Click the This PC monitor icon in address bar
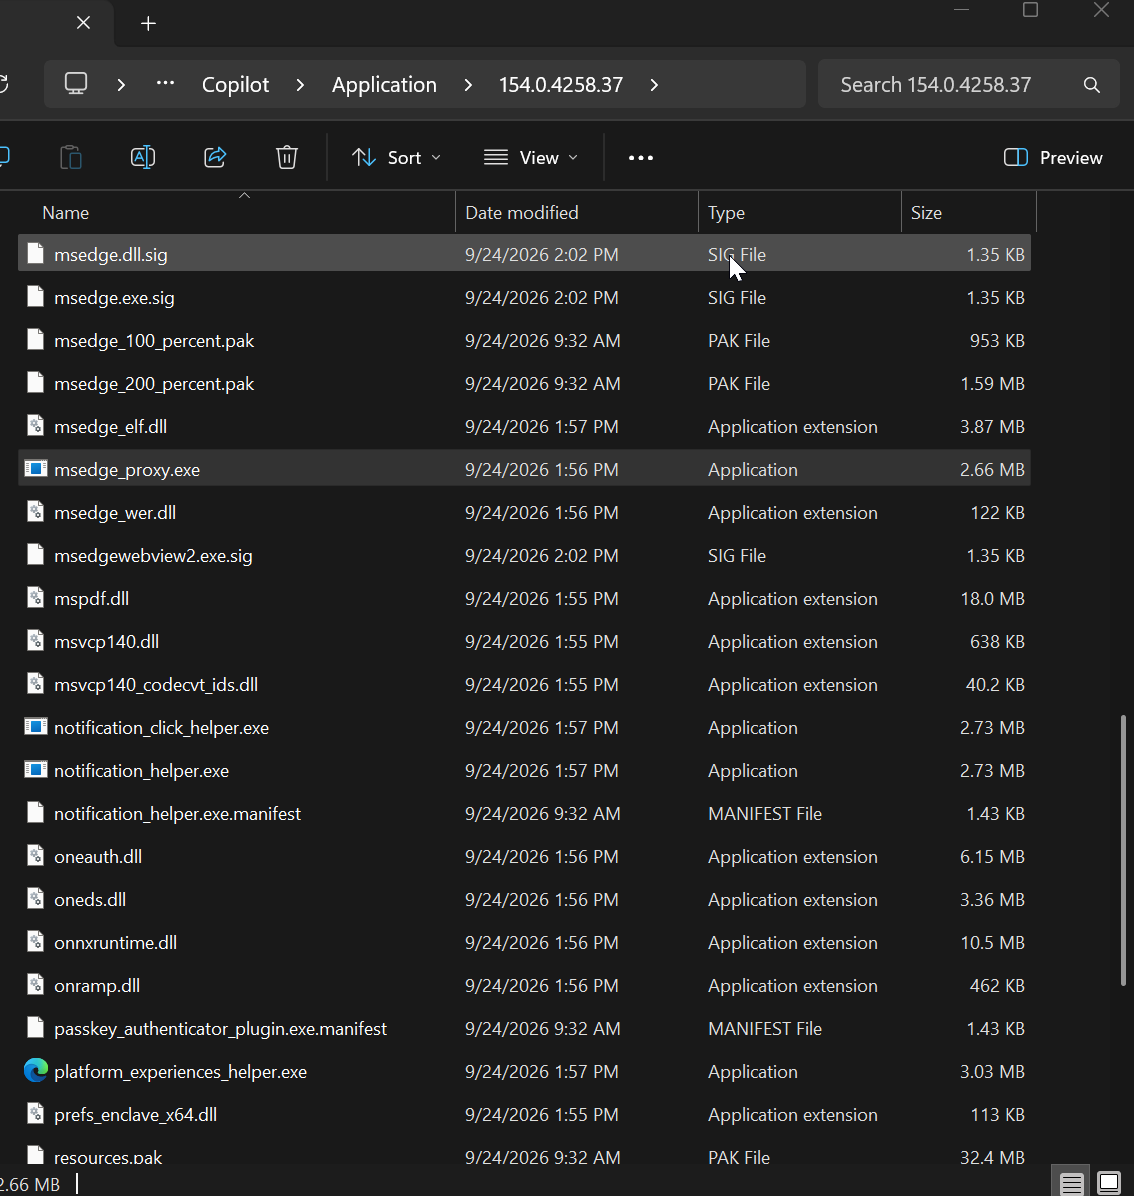Screen dimensions: 1134x1196 pyautogui.click(x=75, y=84)
